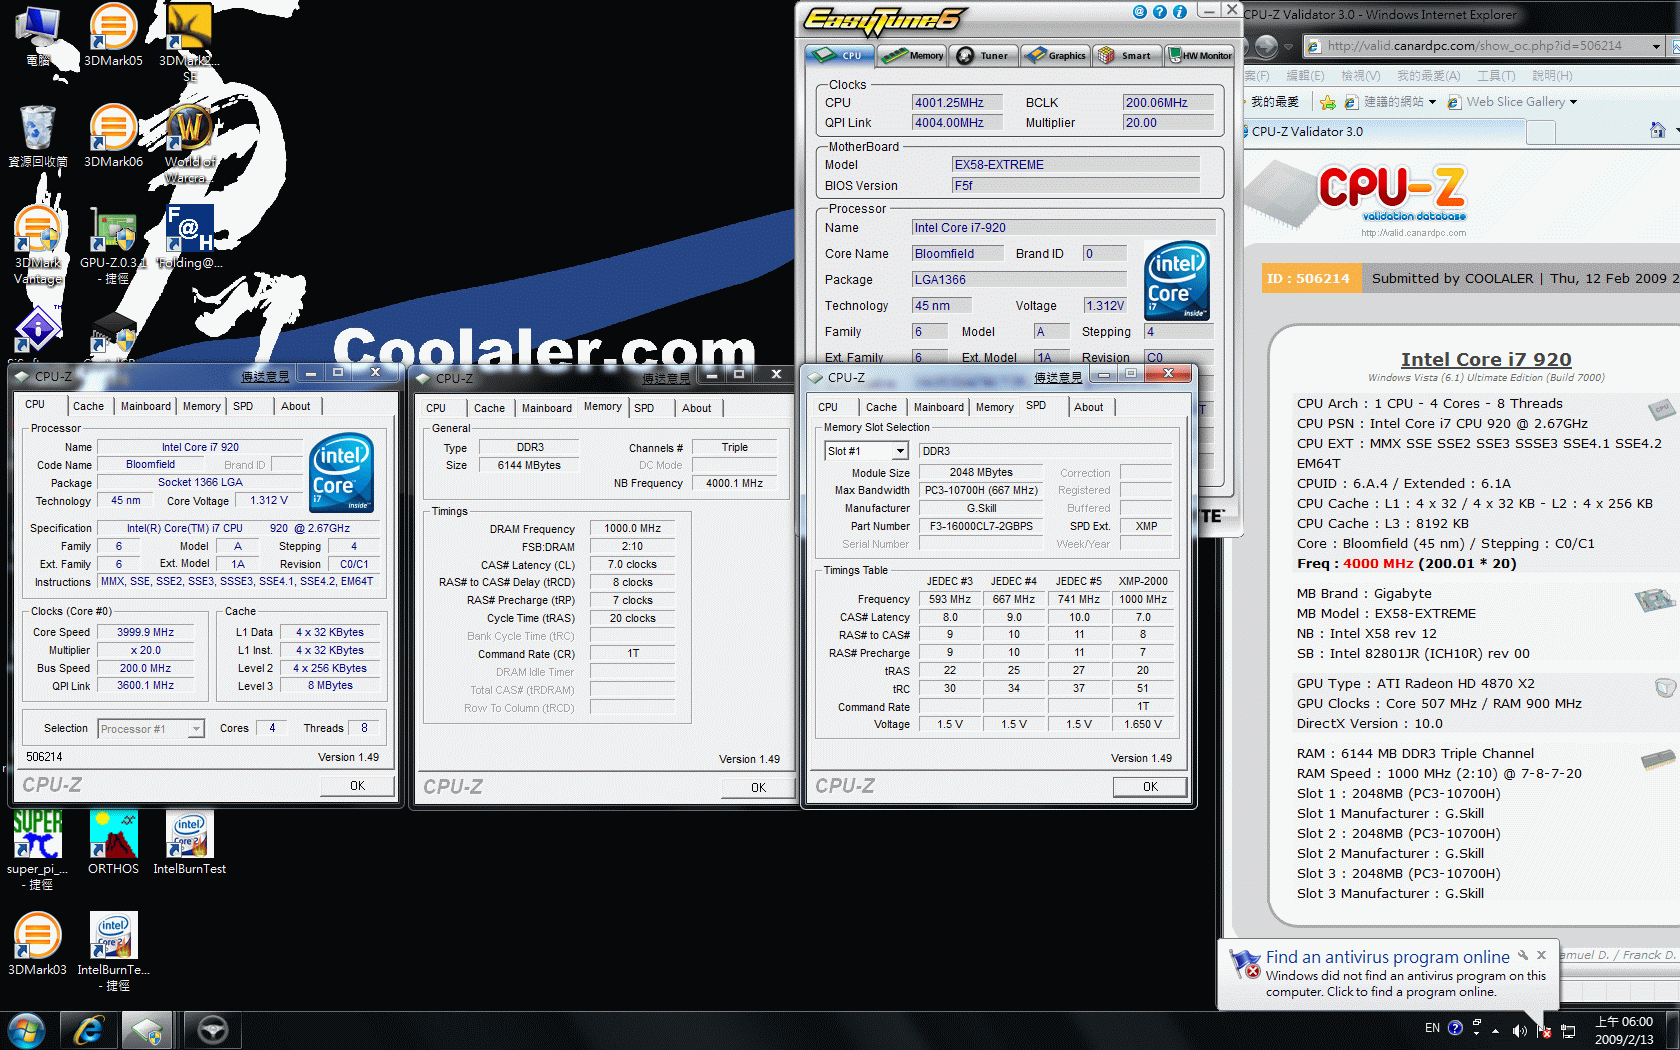Click the EN language indicator in tray
The height and width of the screenshot is (1050, 1680).
point(1432,1028)
